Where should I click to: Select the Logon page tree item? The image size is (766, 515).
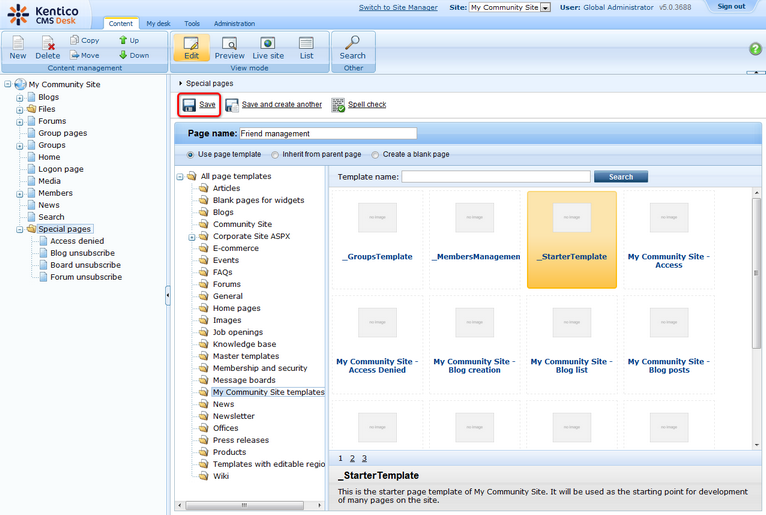[x=61, y=169]
